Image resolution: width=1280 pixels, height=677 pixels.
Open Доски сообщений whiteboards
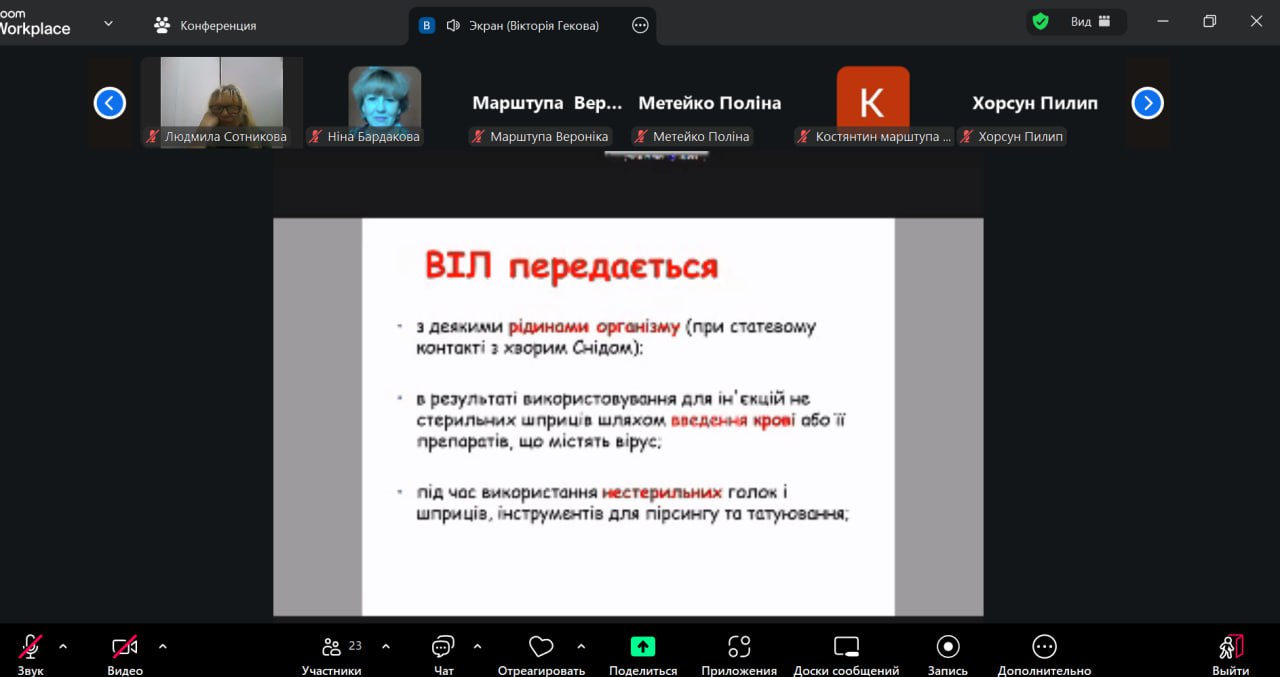pyautogui.click(x=846, y=647)
